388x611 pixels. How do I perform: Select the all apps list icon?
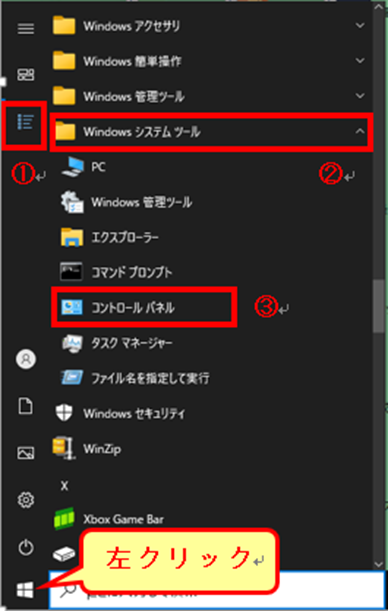26,122
